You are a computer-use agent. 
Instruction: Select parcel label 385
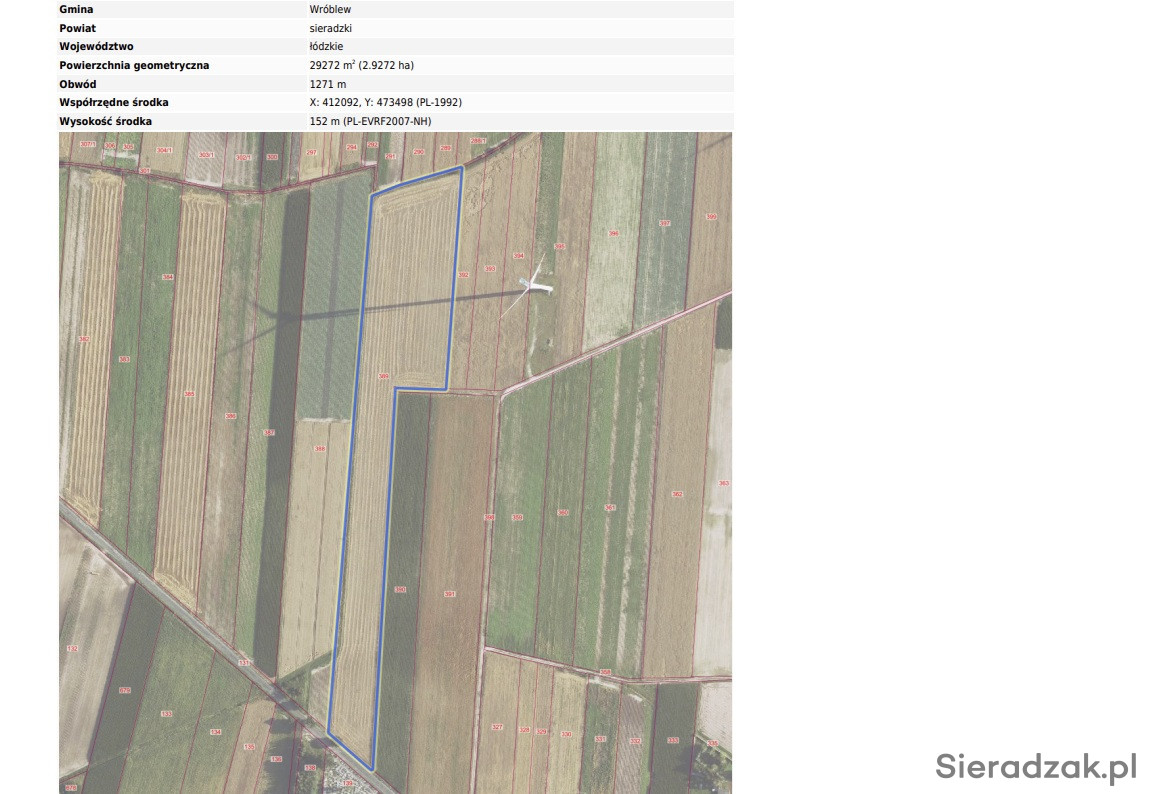pyautogui.click(x=189, y=394)
